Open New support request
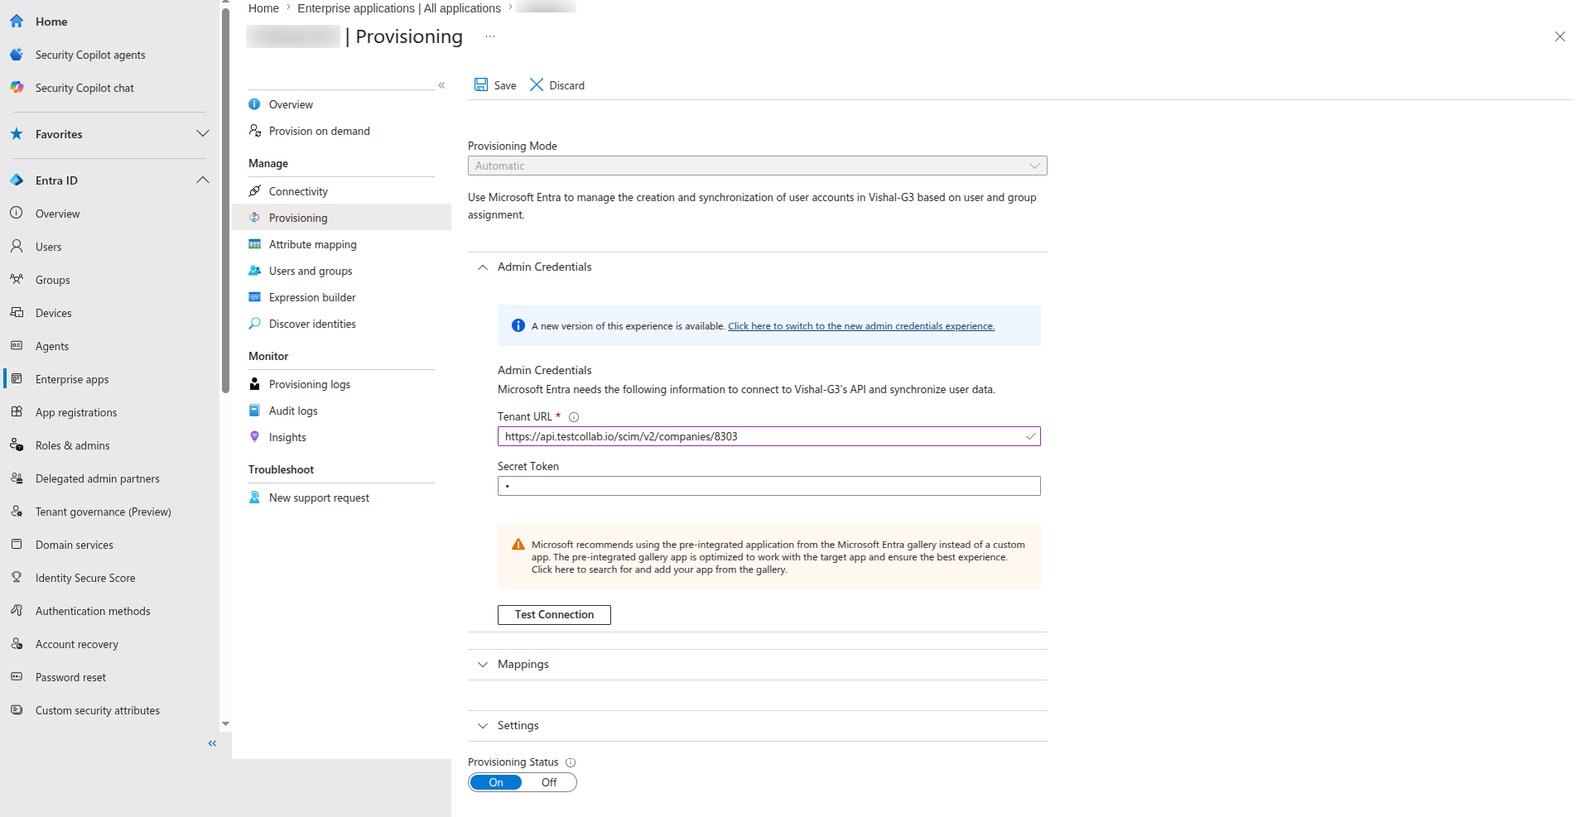This screenshot has height=817, width=1590. [x=319, y=498]
